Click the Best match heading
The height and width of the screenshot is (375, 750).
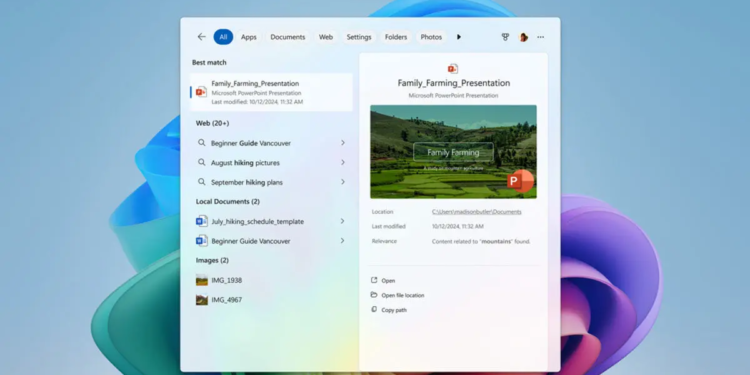coord(209,63)
